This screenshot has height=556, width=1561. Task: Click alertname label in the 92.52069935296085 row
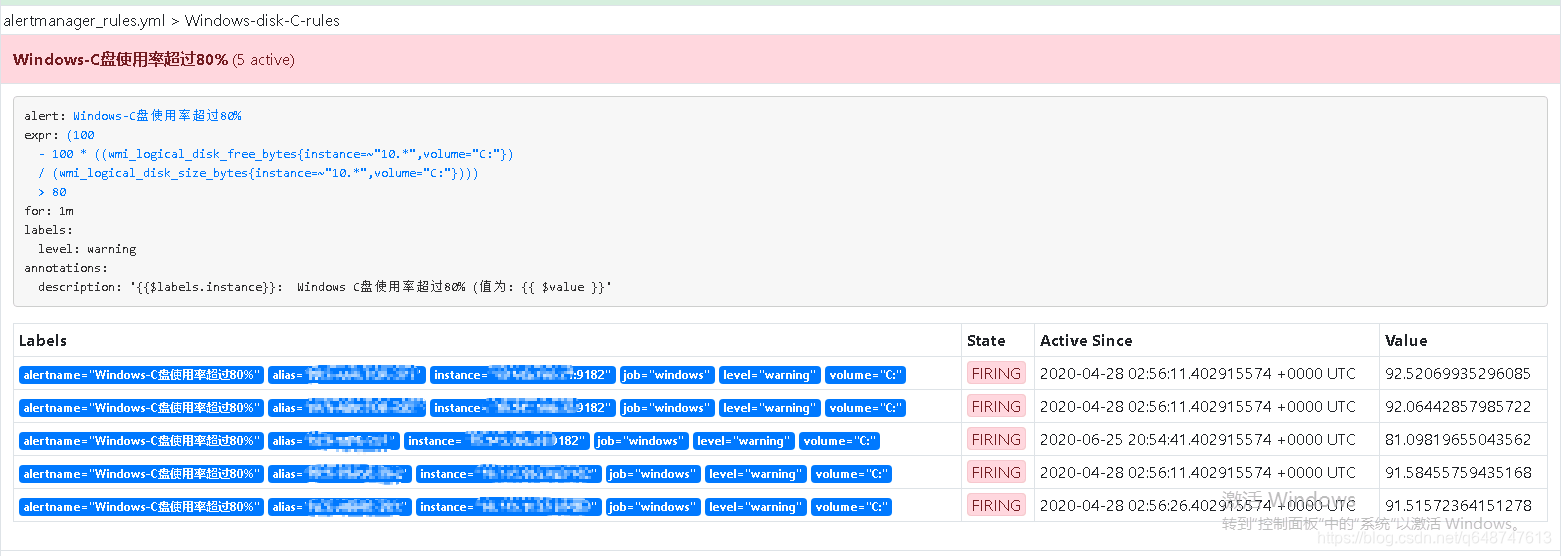click(141, 375)
